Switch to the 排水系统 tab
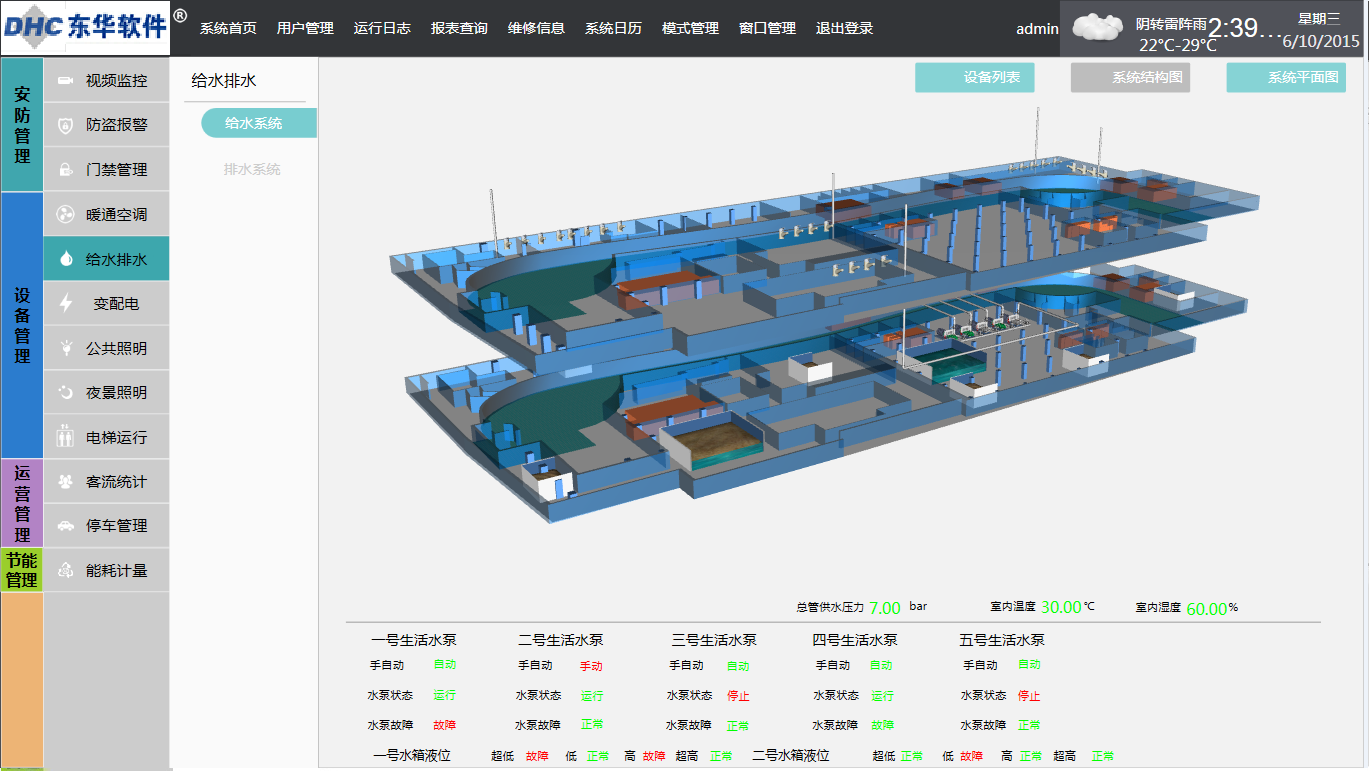 tap(252, 169)
